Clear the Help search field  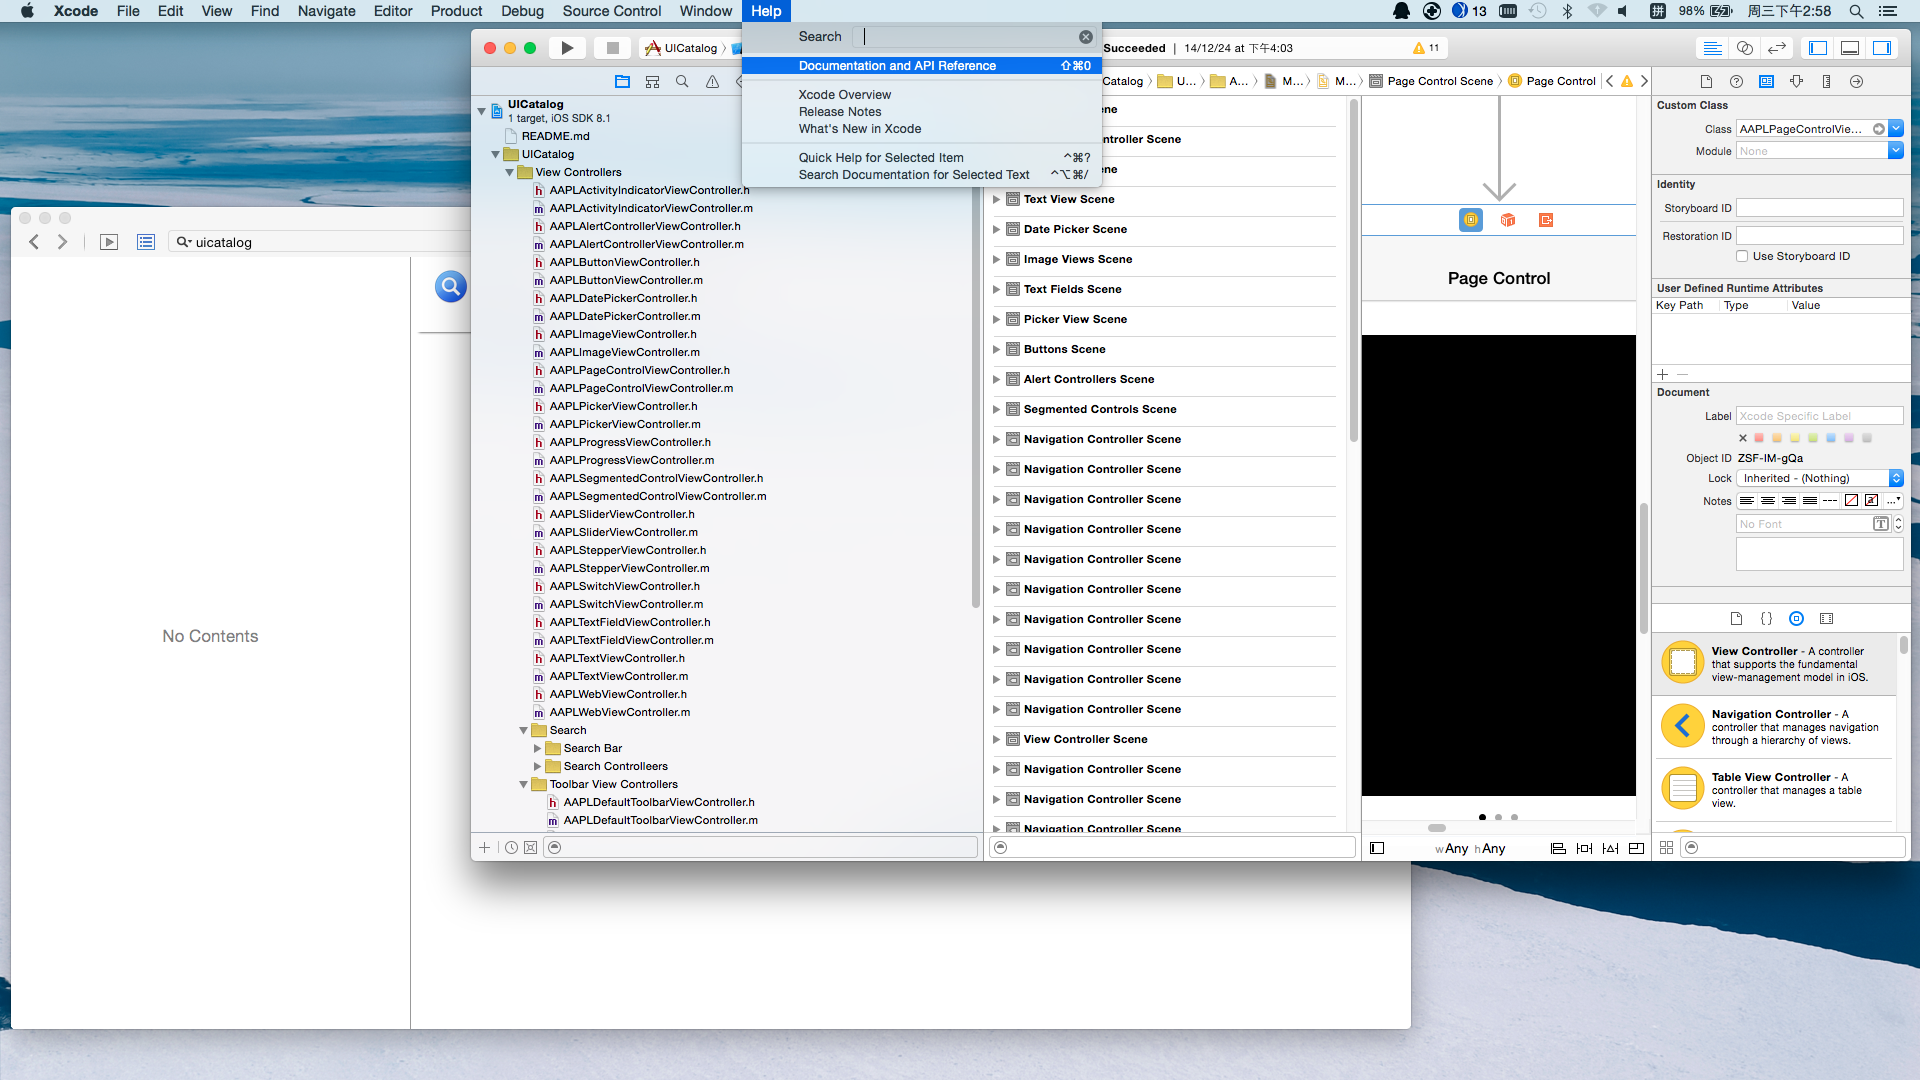(1085, 37)
